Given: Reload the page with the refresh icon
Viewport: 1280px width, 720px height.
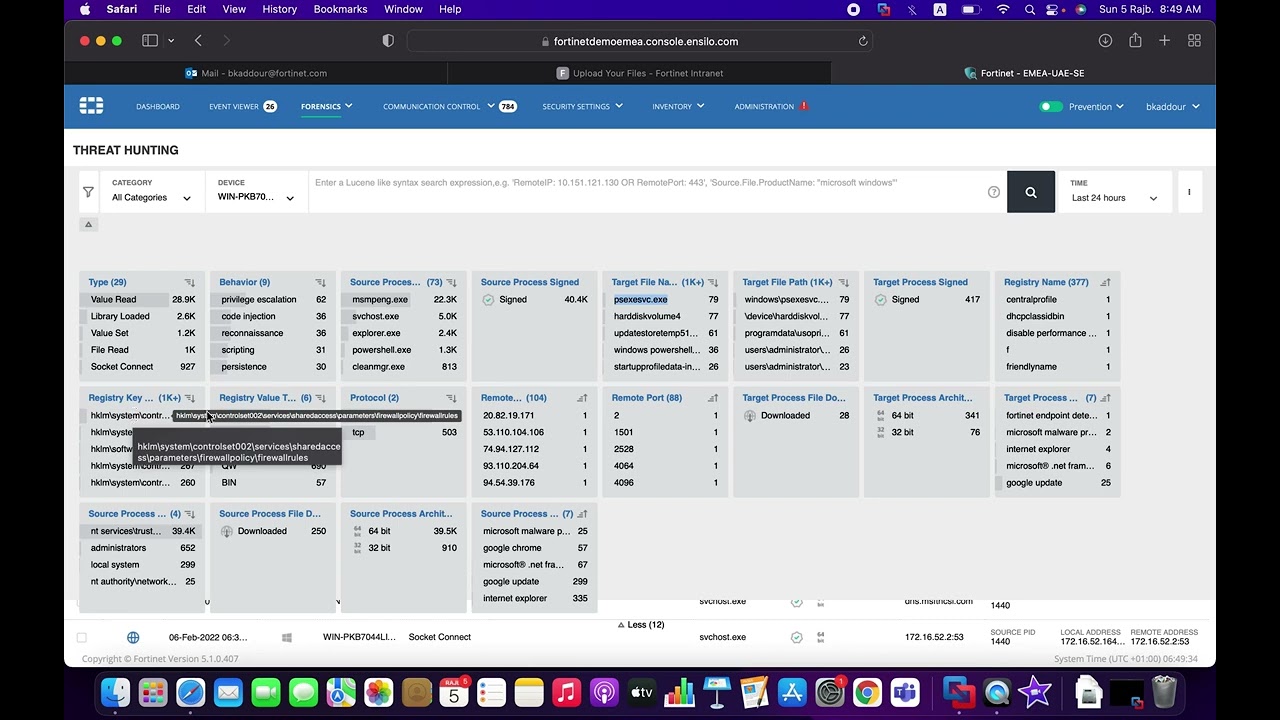Looking at the screenshot, I should (x=863, y=41).
